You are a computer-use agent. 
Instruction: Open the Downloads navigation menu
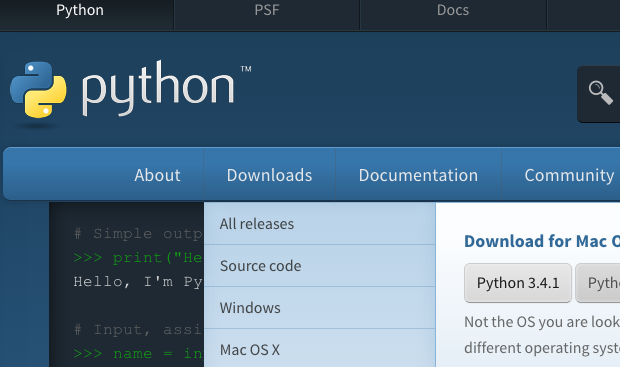pyautogui.click(x=270, y=175)
